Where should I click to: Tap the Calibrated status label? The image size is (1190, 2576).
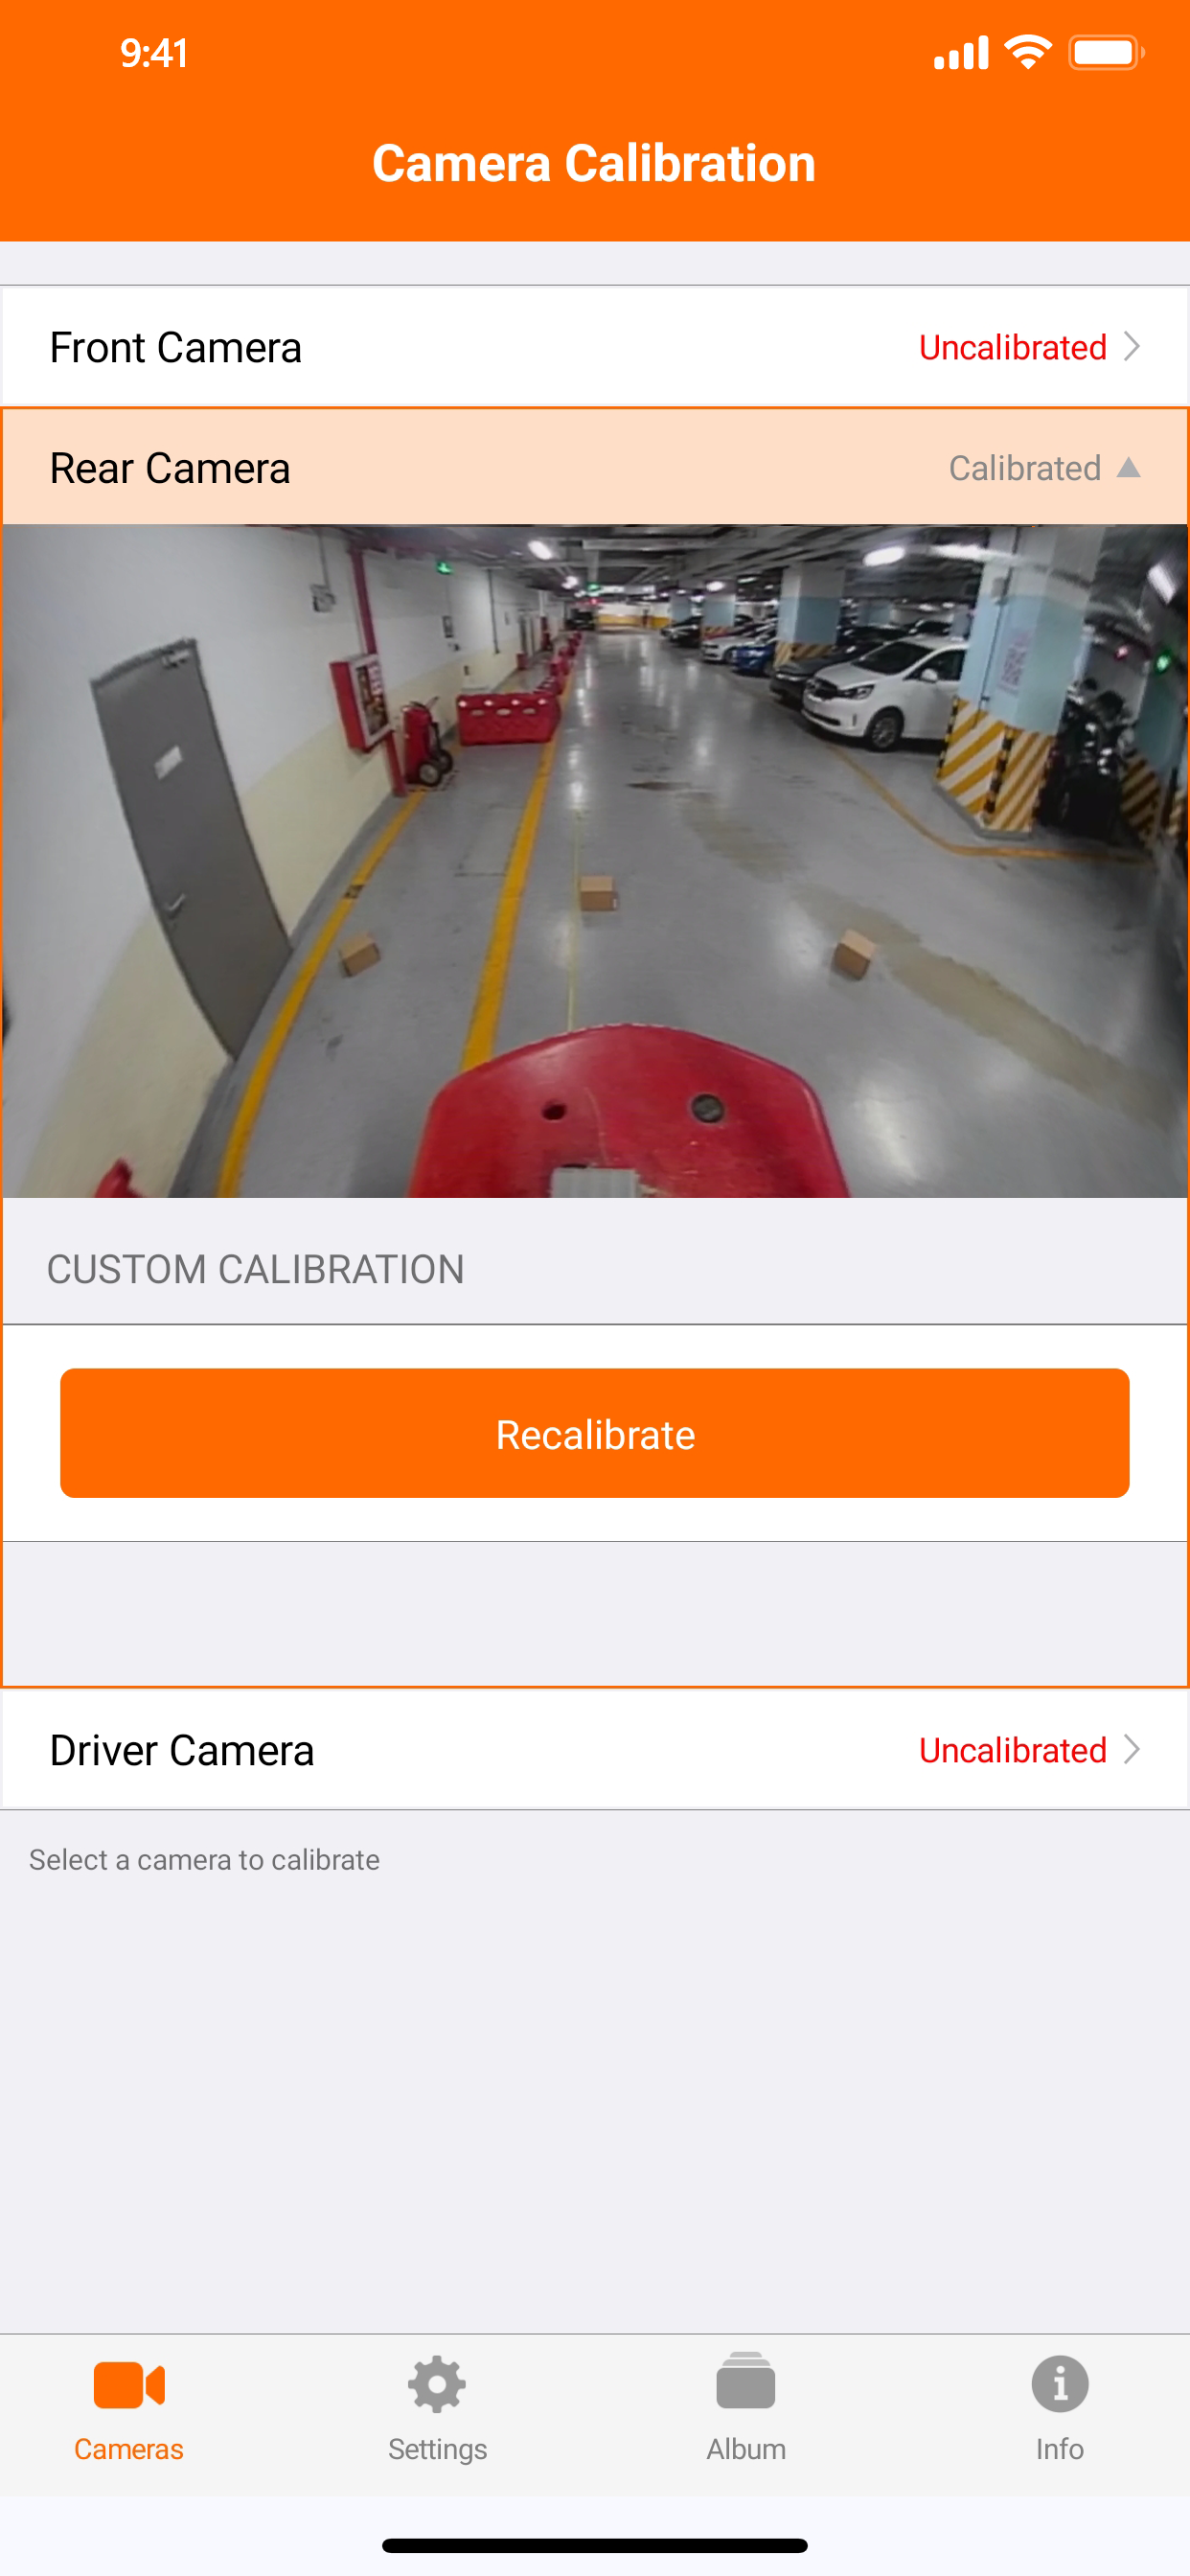(1025, 468)
